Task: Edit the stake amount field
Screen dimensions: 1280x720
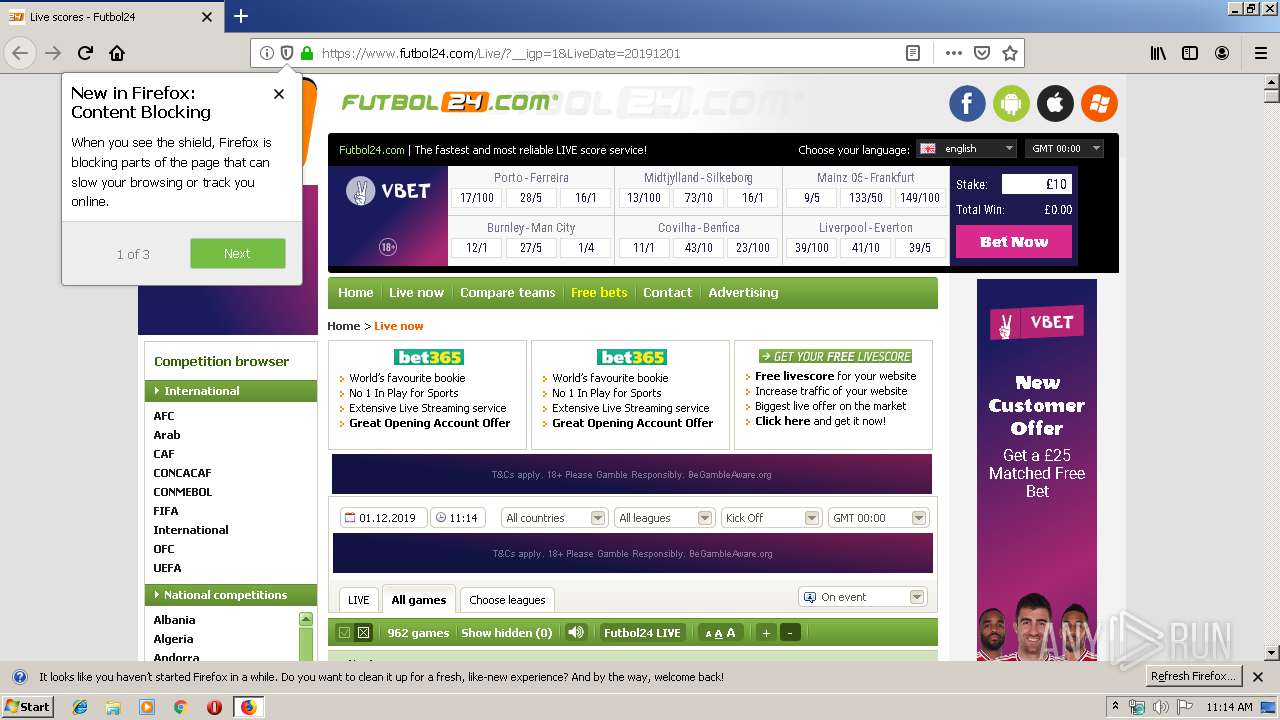Action: click(1037, 184)
